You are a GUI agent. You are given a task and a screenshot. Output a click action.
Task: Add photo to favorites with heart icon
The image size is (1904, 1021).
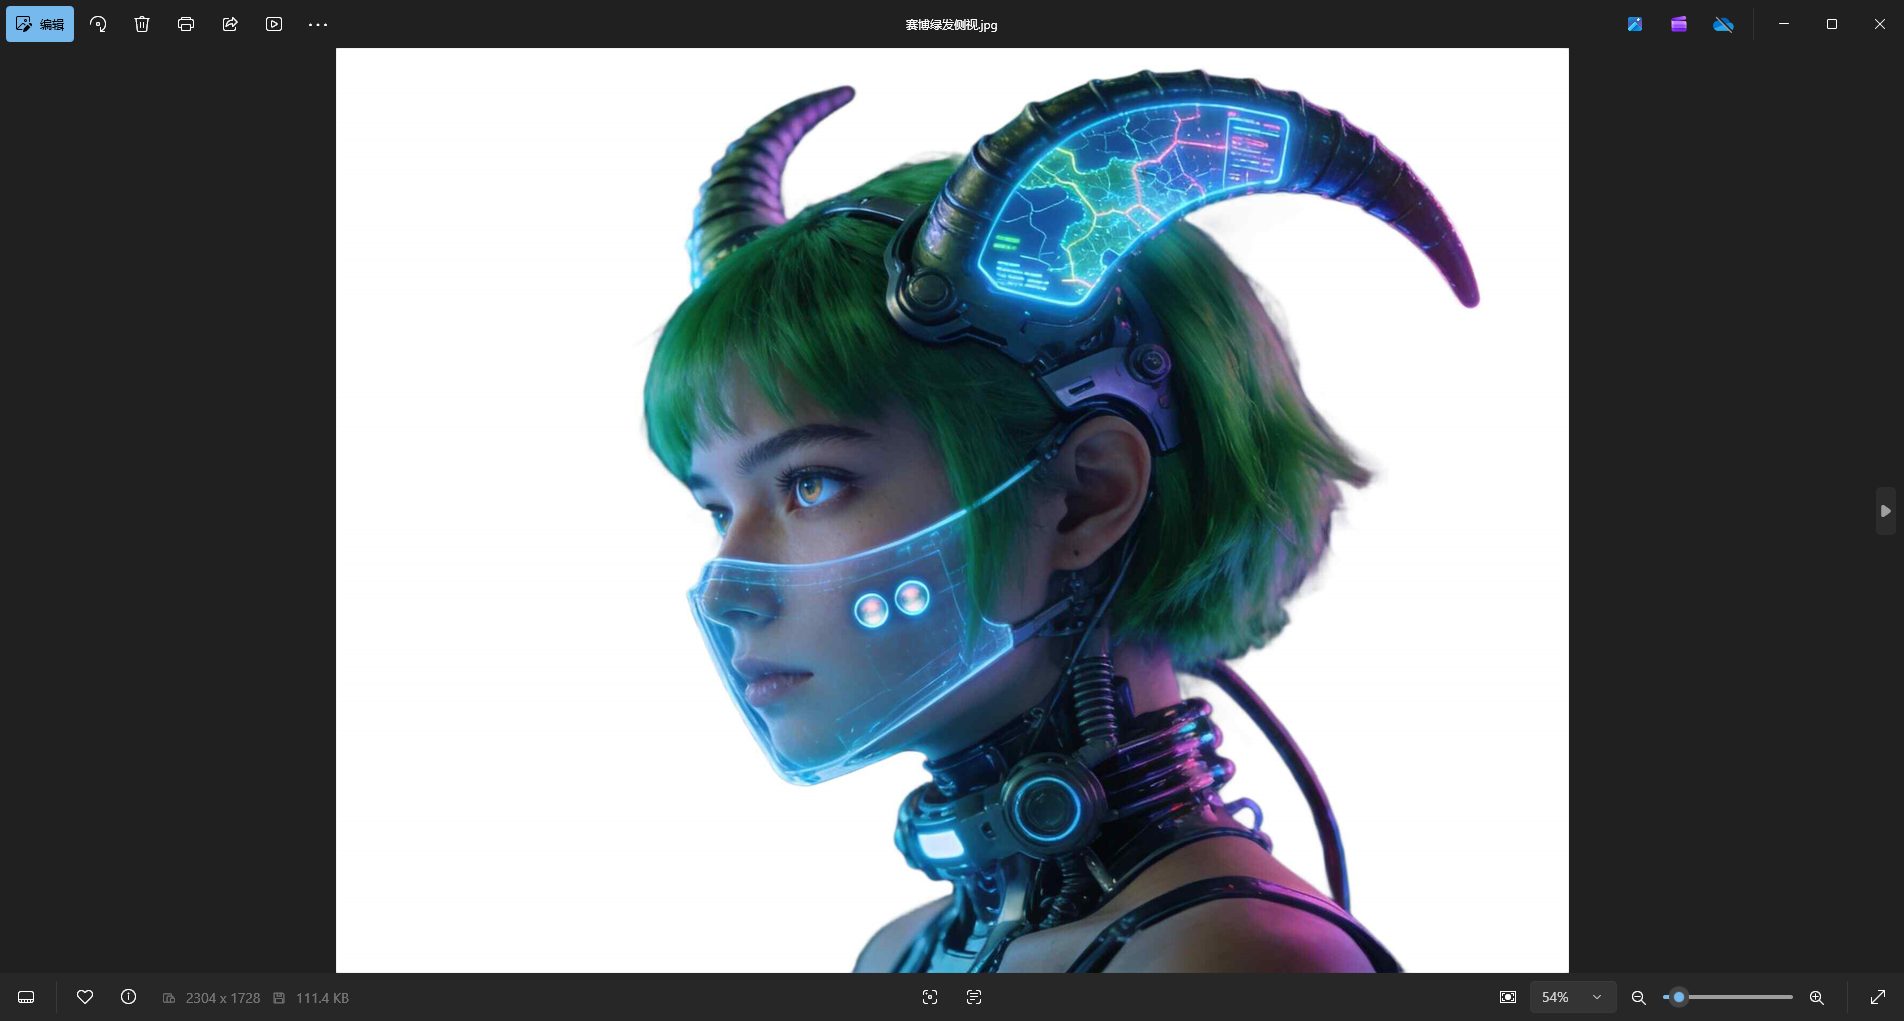[85, 997]
